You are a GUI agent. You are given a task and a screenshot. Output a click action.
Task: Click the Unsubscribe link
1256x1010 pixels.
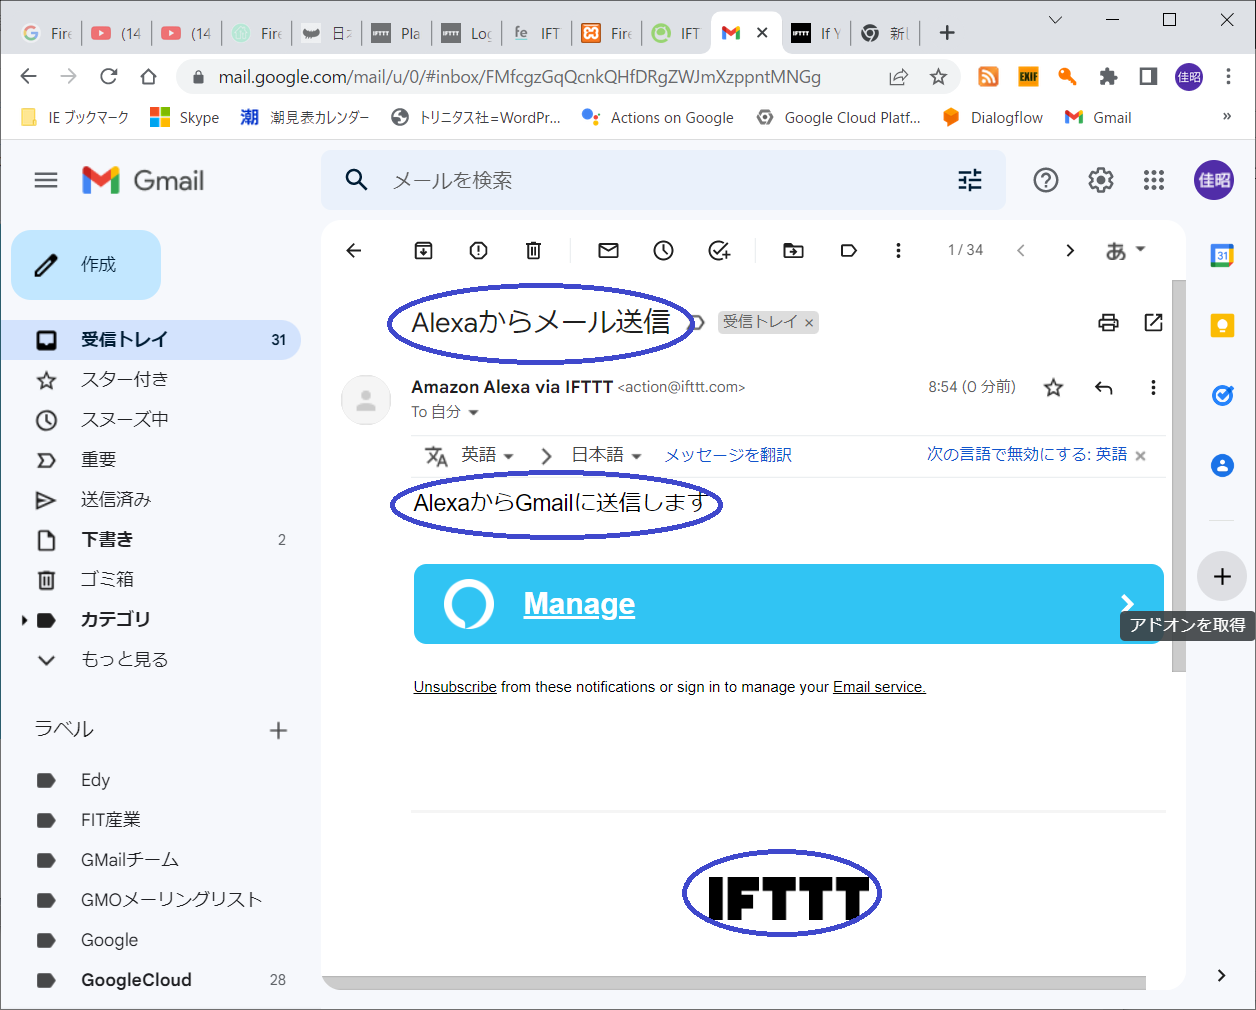pos(455,687)
